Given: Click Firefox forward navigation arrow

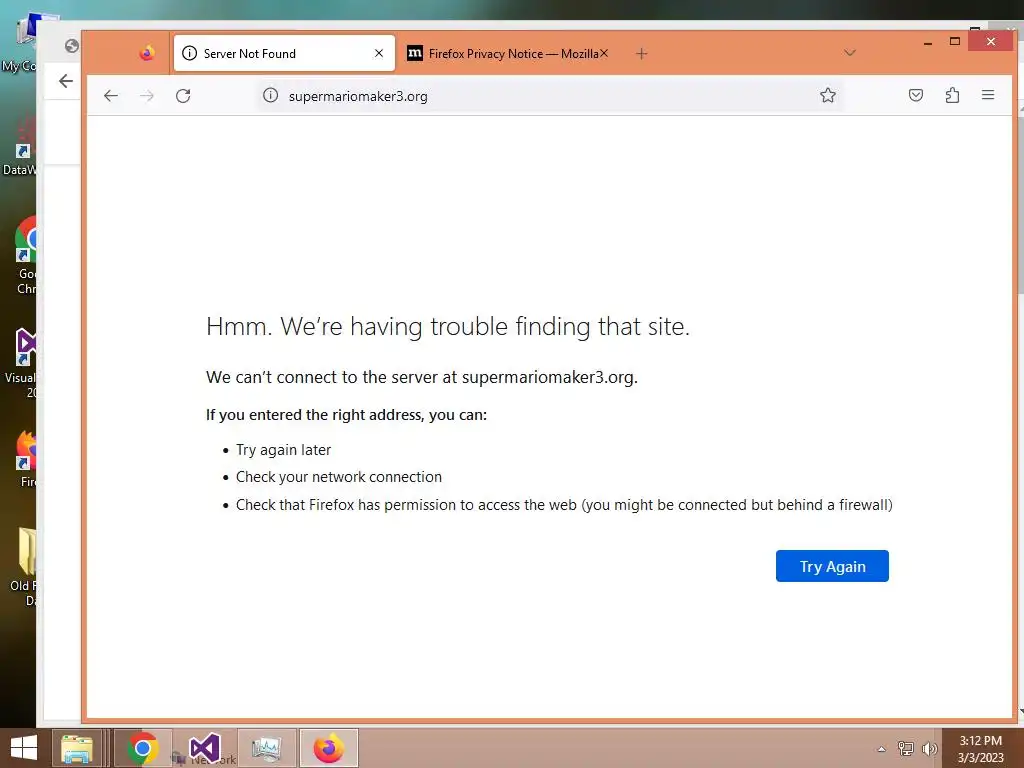Looking at the screenshot, I should pyautogui.click(x=147, y=96).
